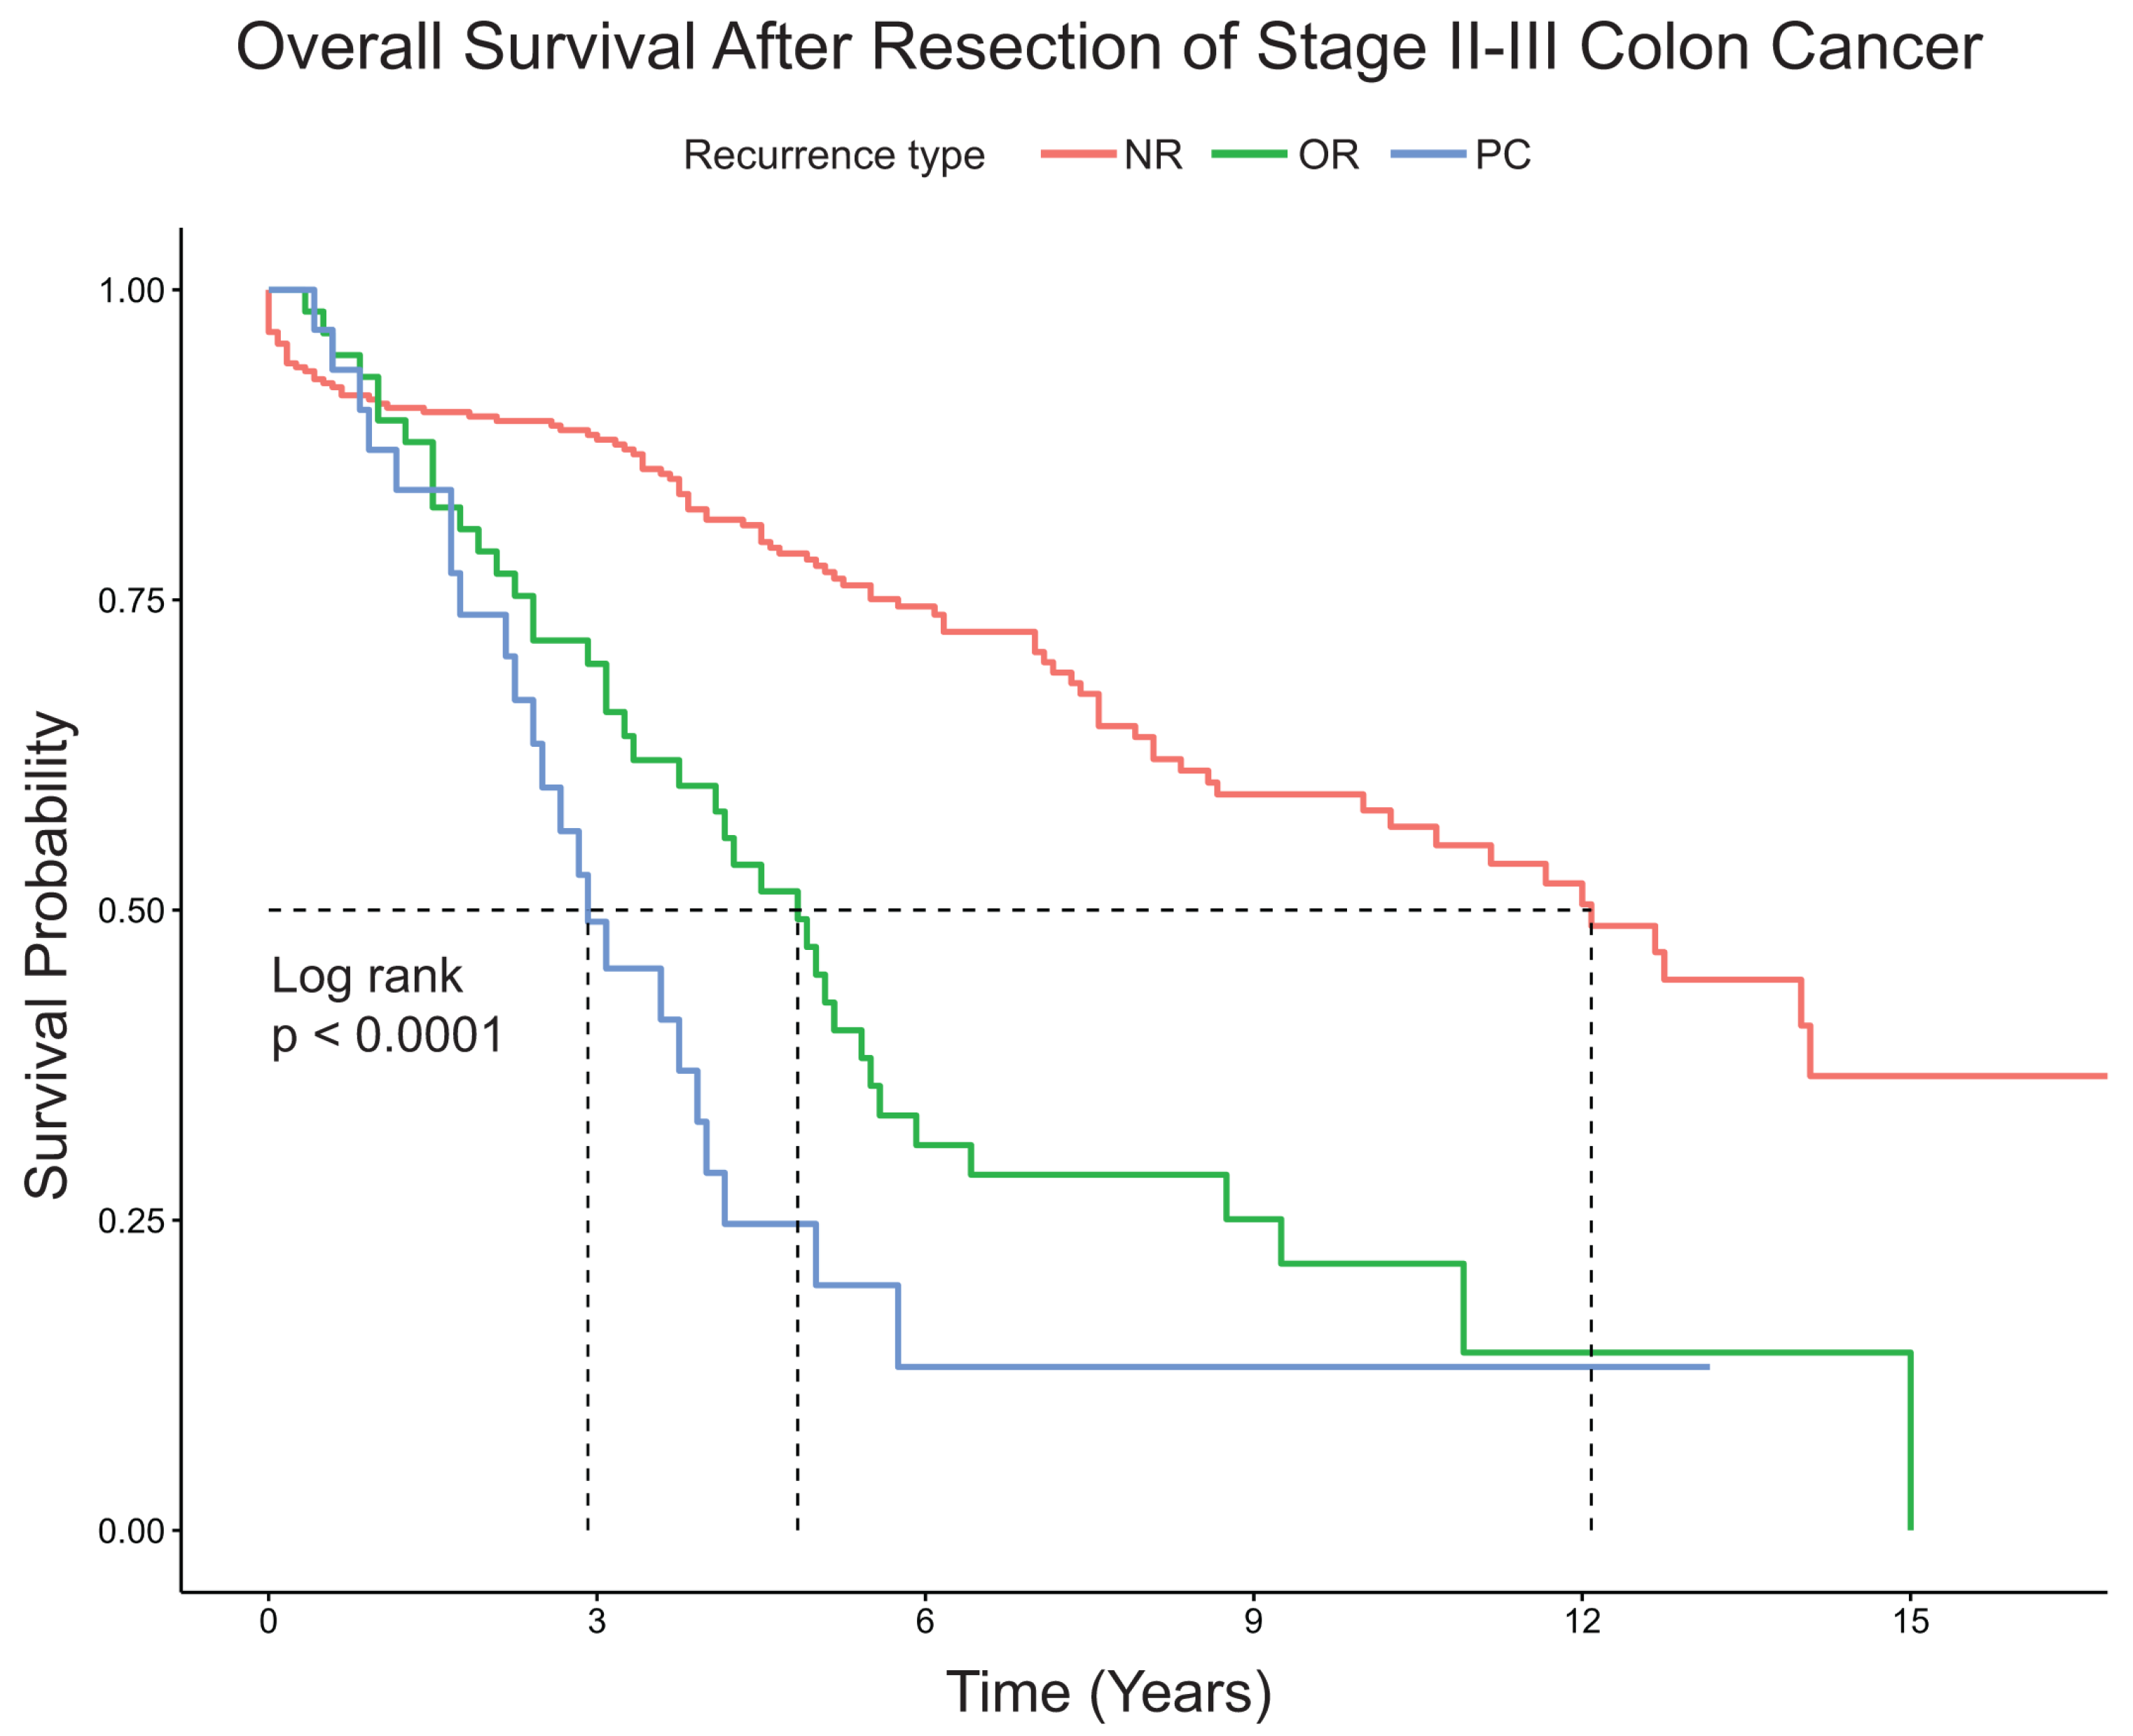
Task: Click the green OR legend line swatch
Action: (x=1249, y=154)
